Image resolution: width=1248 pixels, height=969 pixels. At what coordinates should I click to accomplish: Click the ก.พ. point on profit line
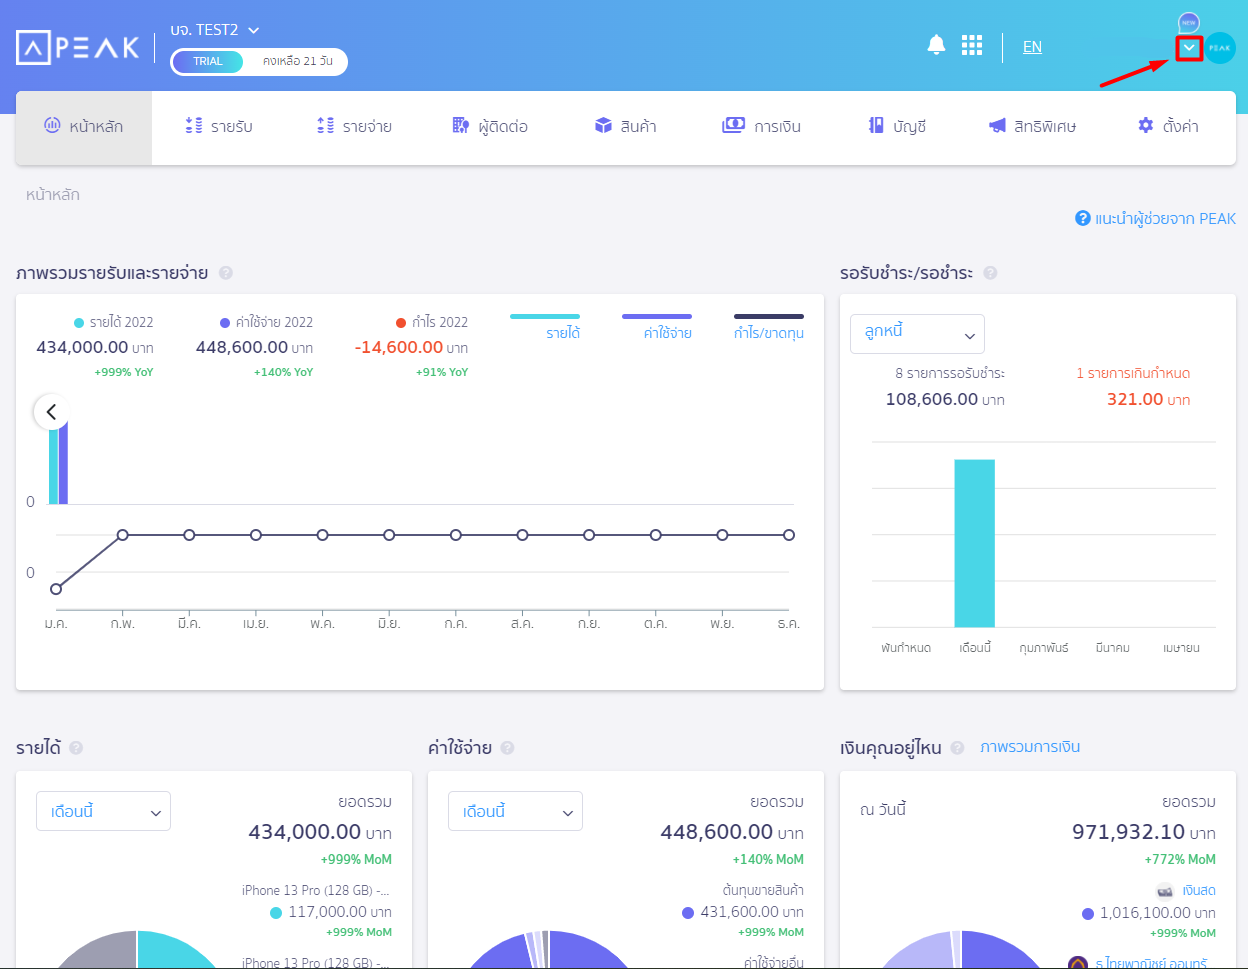(122, 535)
